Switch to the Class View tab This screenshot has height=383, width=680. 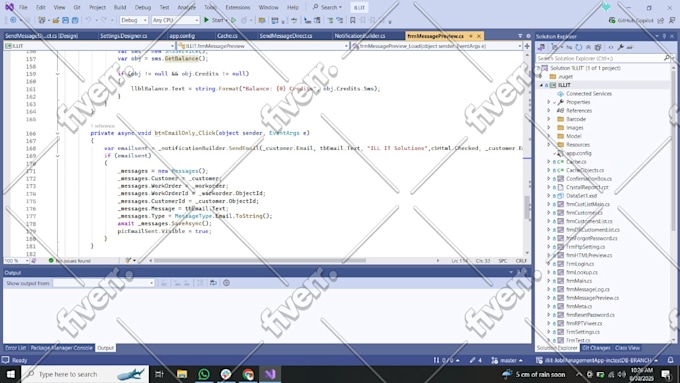coord(627,348)
